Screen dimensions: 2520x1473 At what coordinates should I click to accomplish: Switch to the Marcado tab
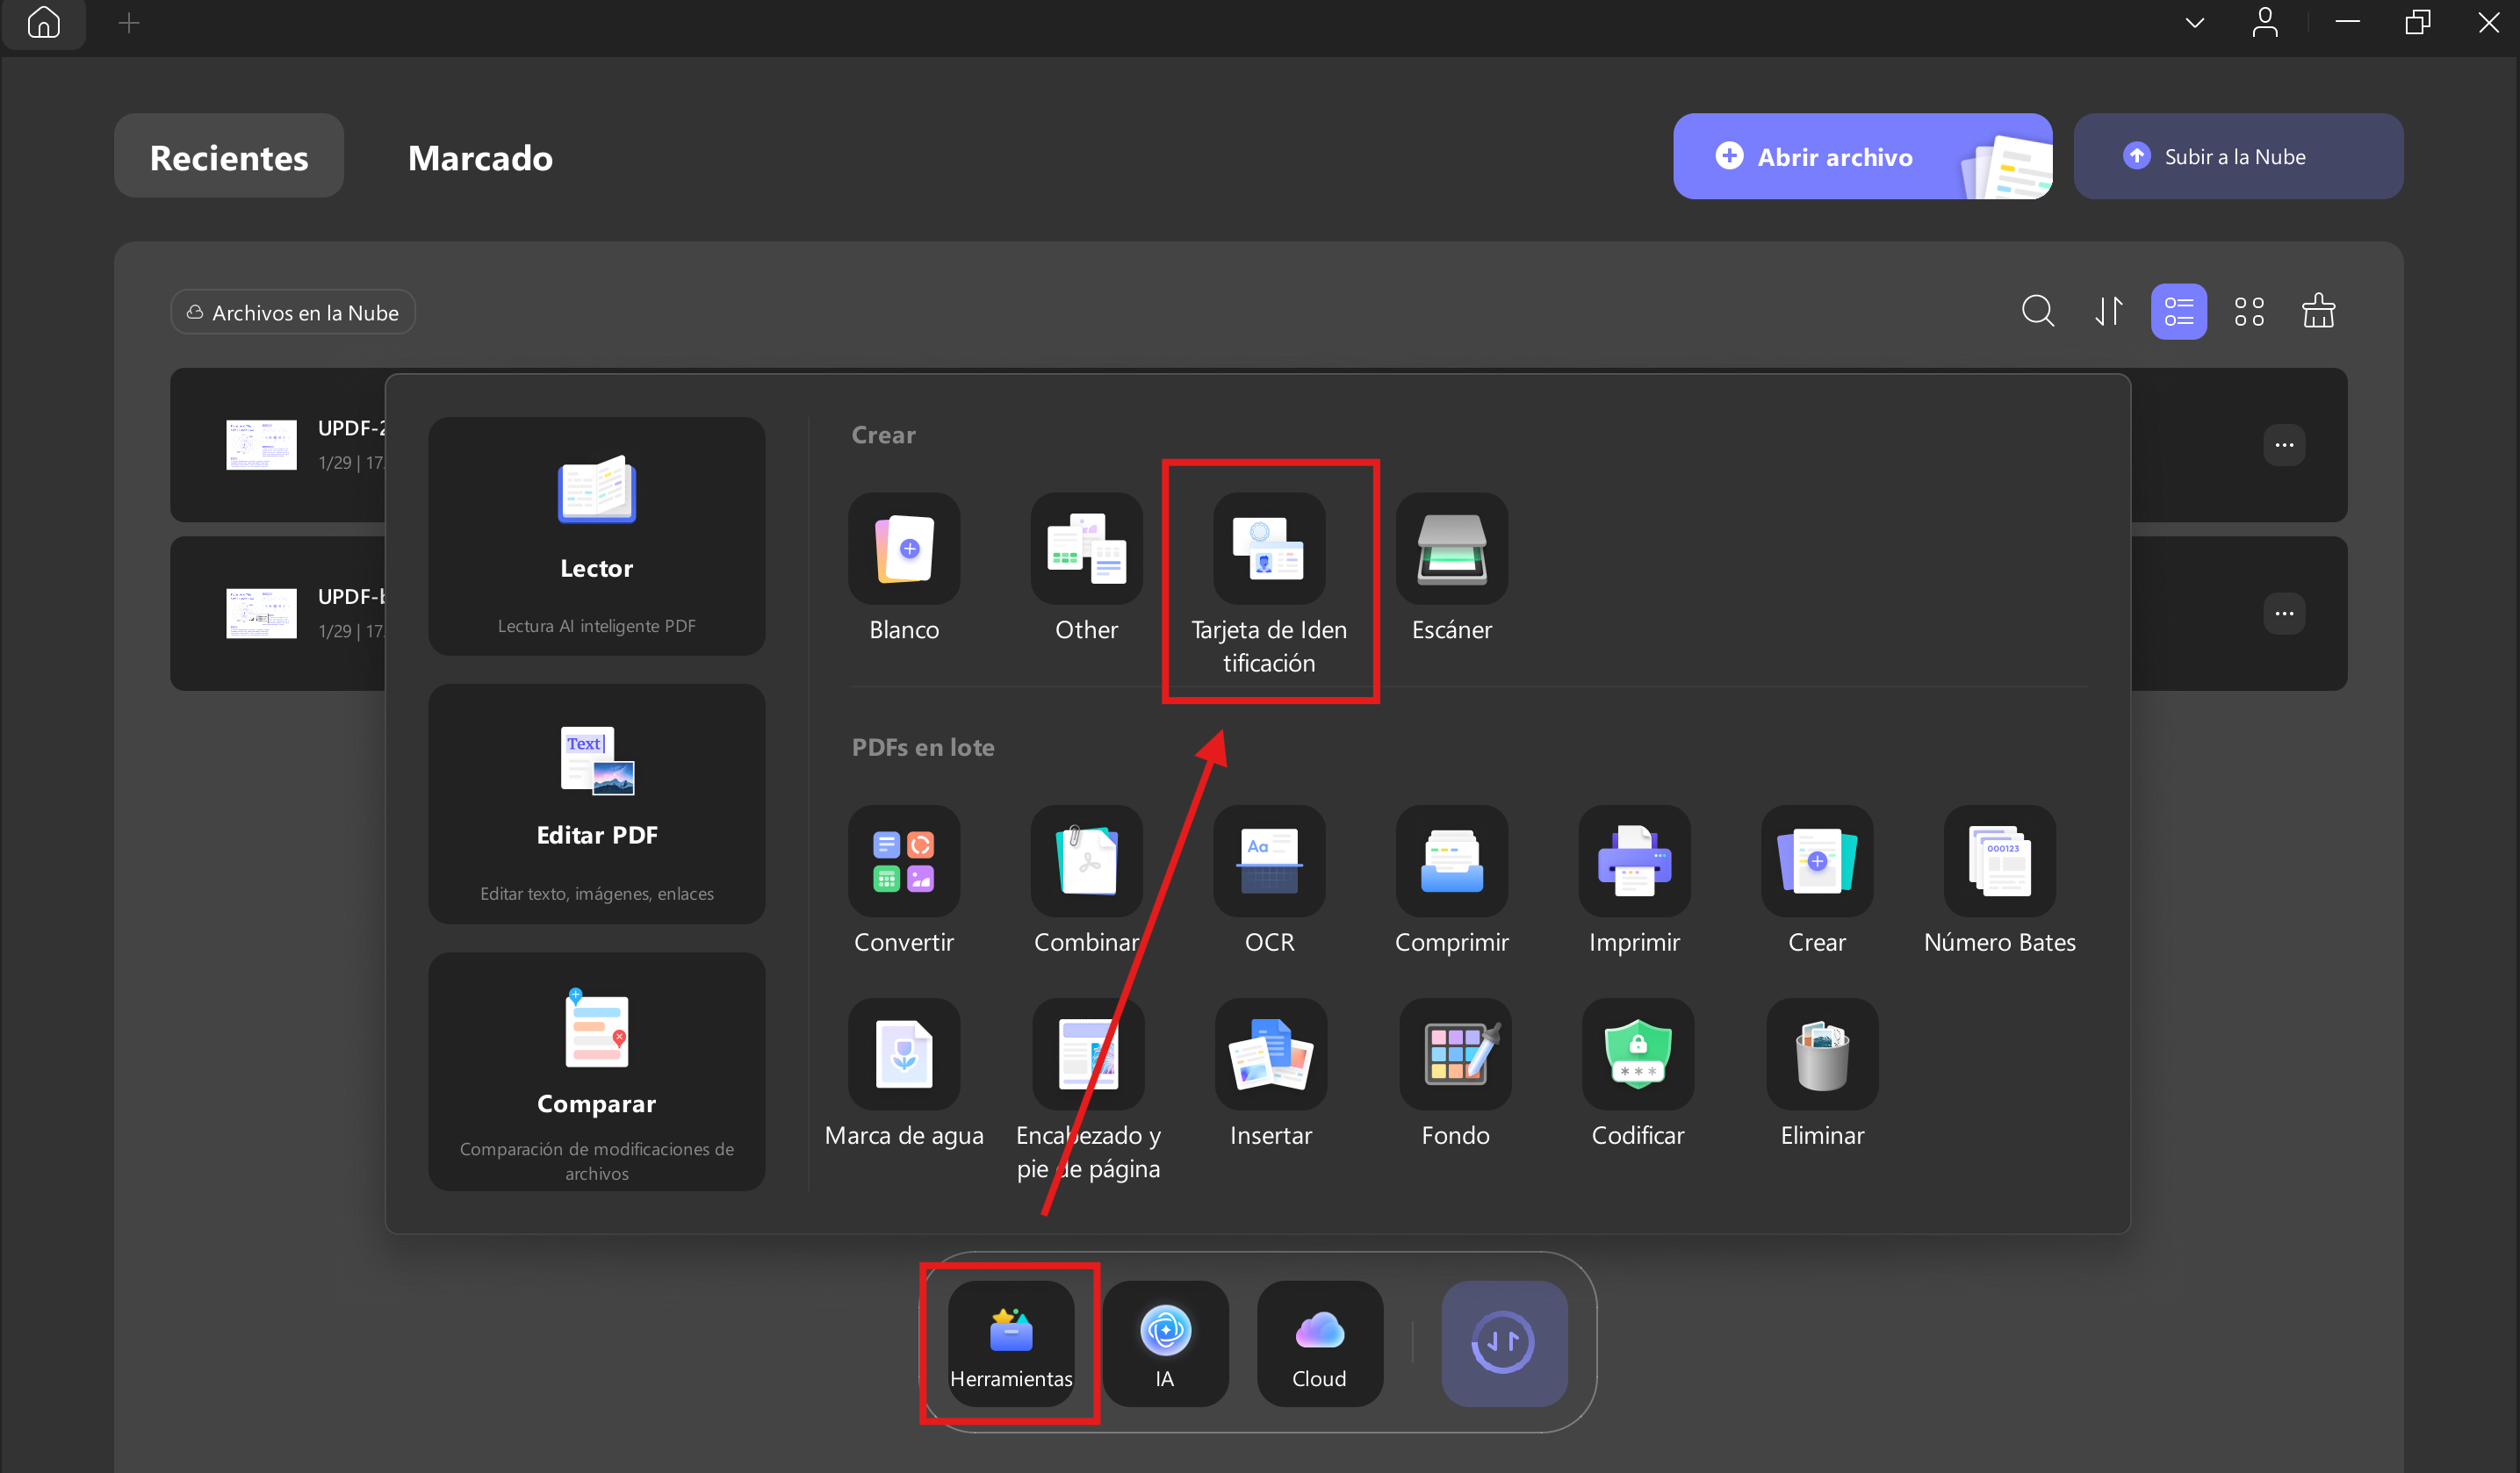[x=480, y=156]
